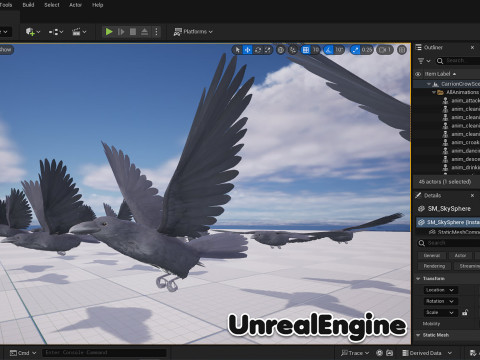The image size is (480, 360).
Task: Open viewport layout options icon
Action: (x=402, y=50)
